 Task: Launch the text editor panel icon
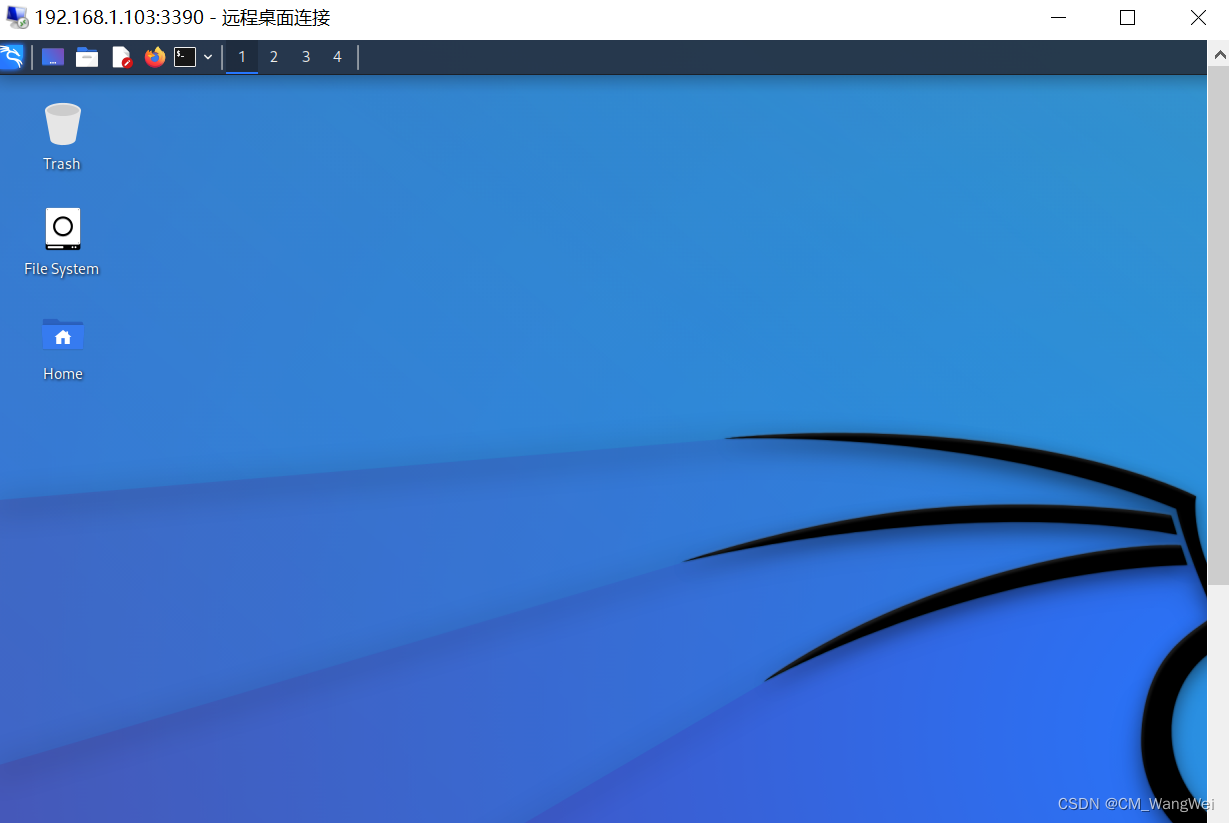(121, 57)
